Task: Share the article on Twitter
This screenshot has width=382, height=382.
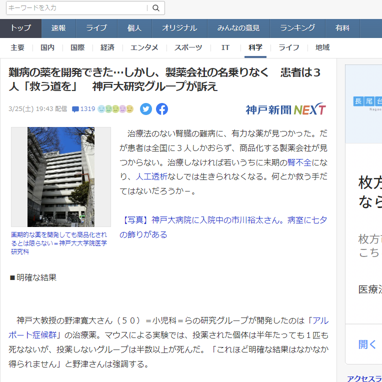Action: point(146,109)
